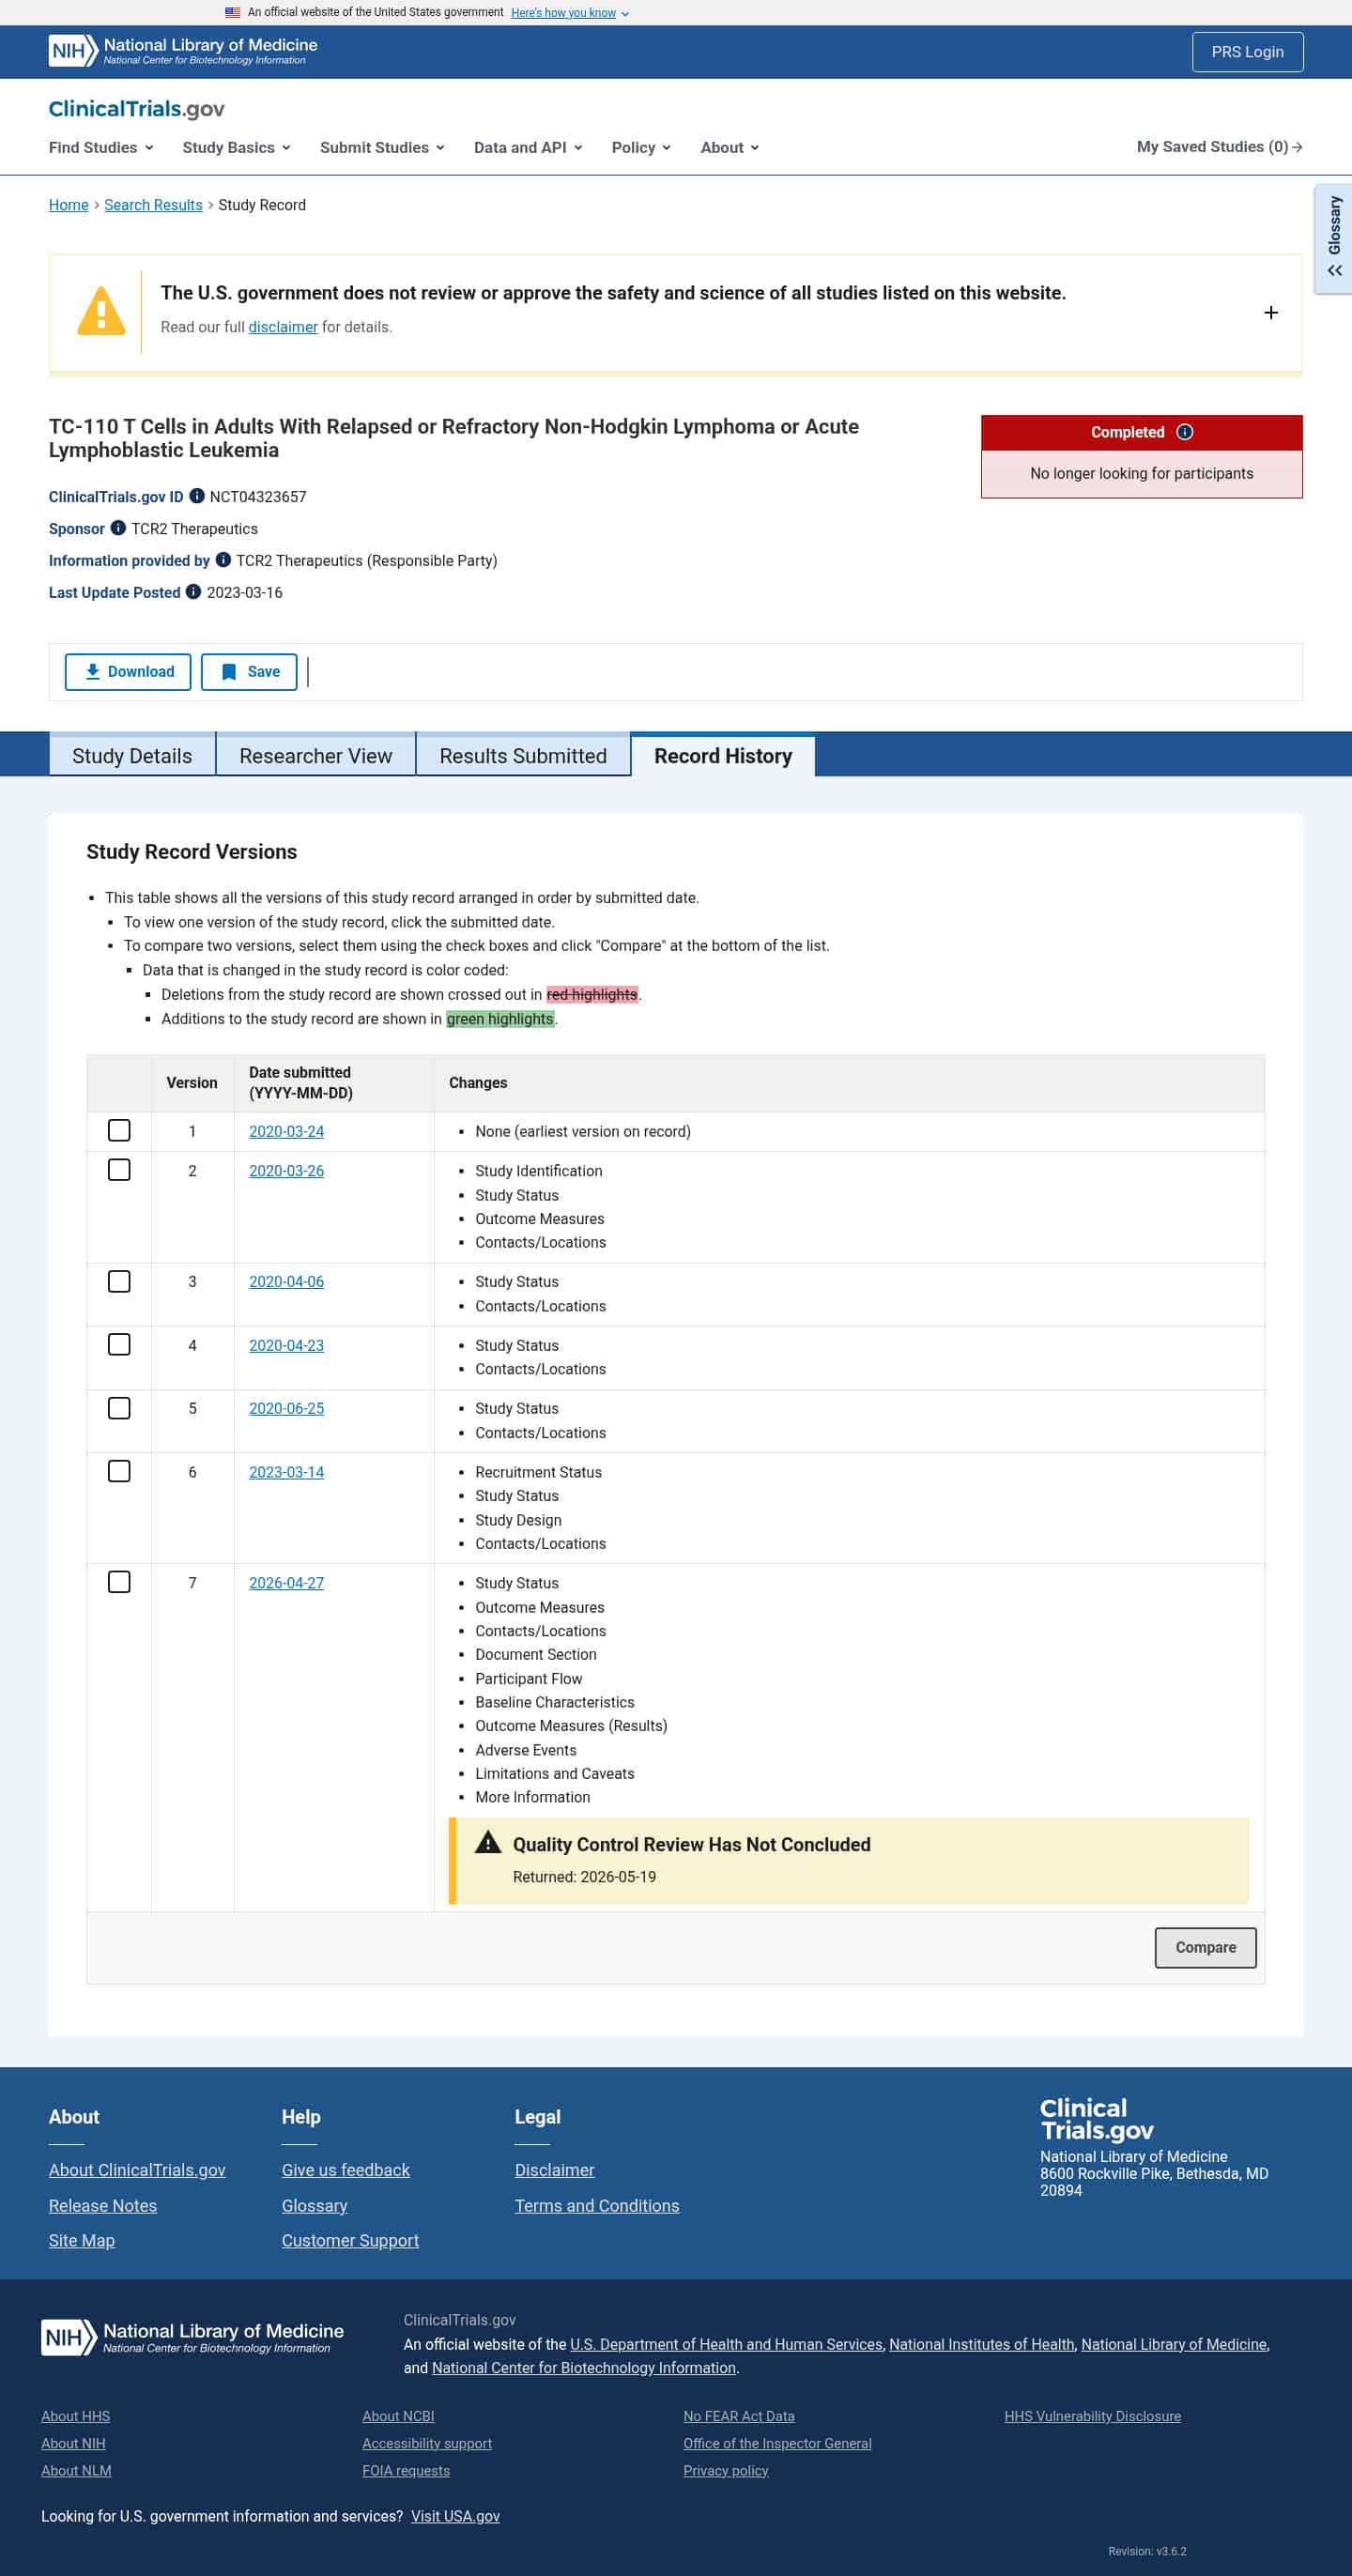Open the Submit Studies dropdown
Image resolution: width=1352 pixels, height=2576 pixels.
tap(382, 147)
